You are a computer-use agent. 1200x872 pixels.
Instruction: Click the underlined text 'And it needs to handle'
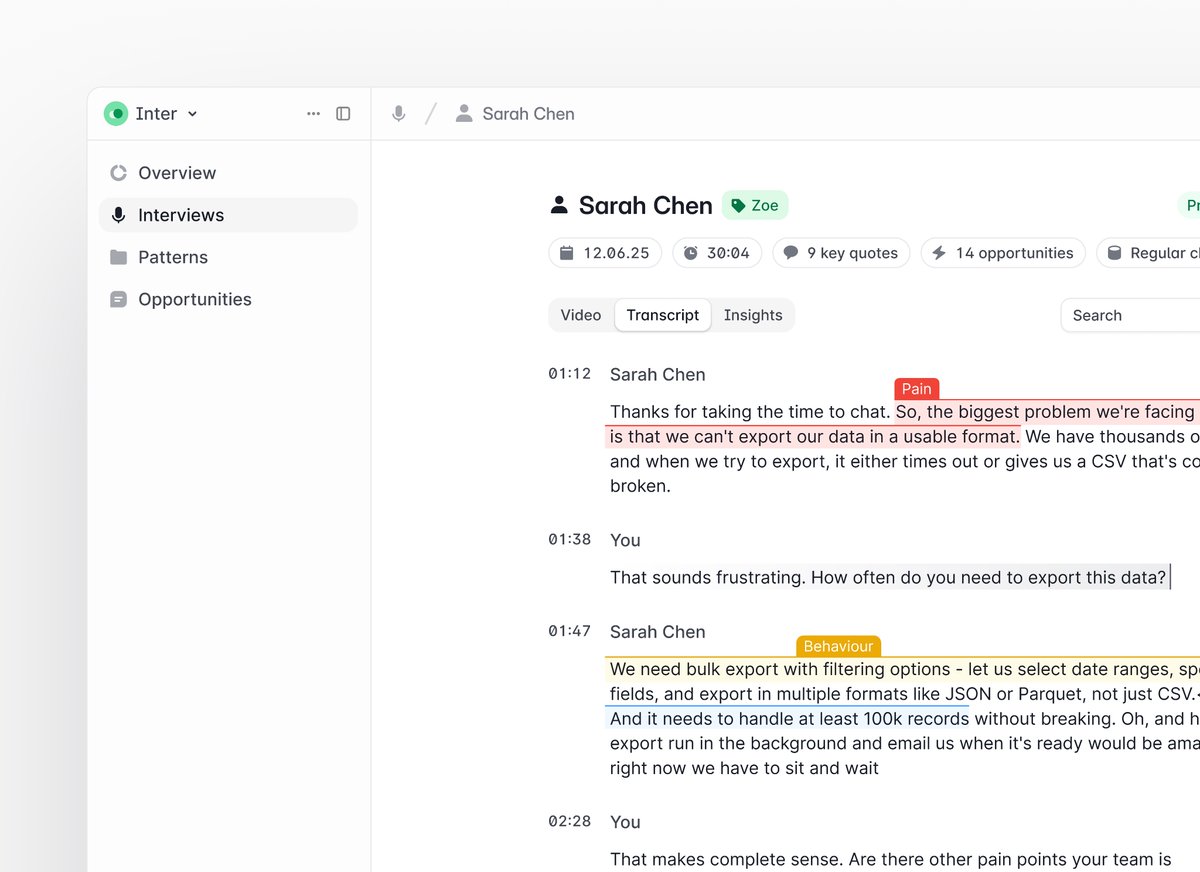699,719
